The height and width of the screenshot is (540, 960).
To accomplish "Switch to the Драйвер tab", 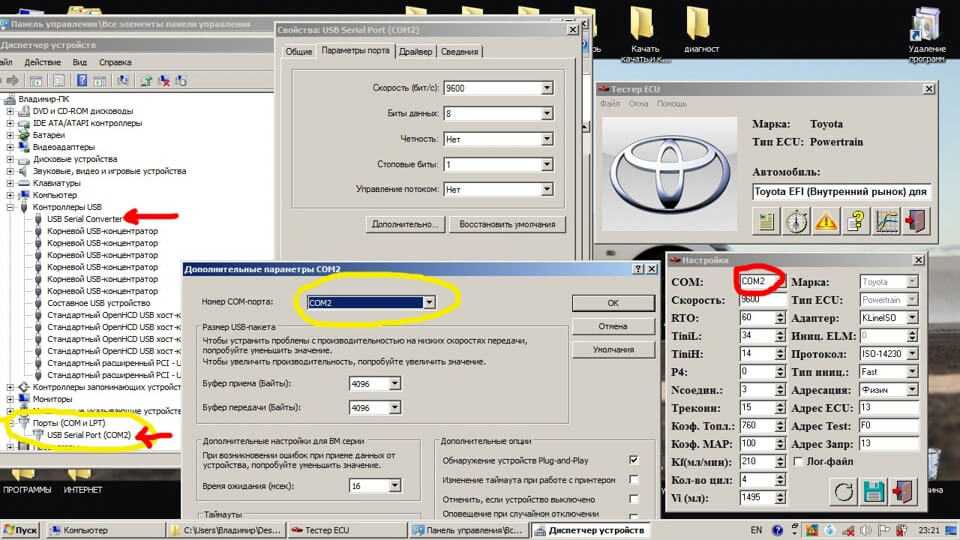I will pyautogui.click(x=414, y=52).
